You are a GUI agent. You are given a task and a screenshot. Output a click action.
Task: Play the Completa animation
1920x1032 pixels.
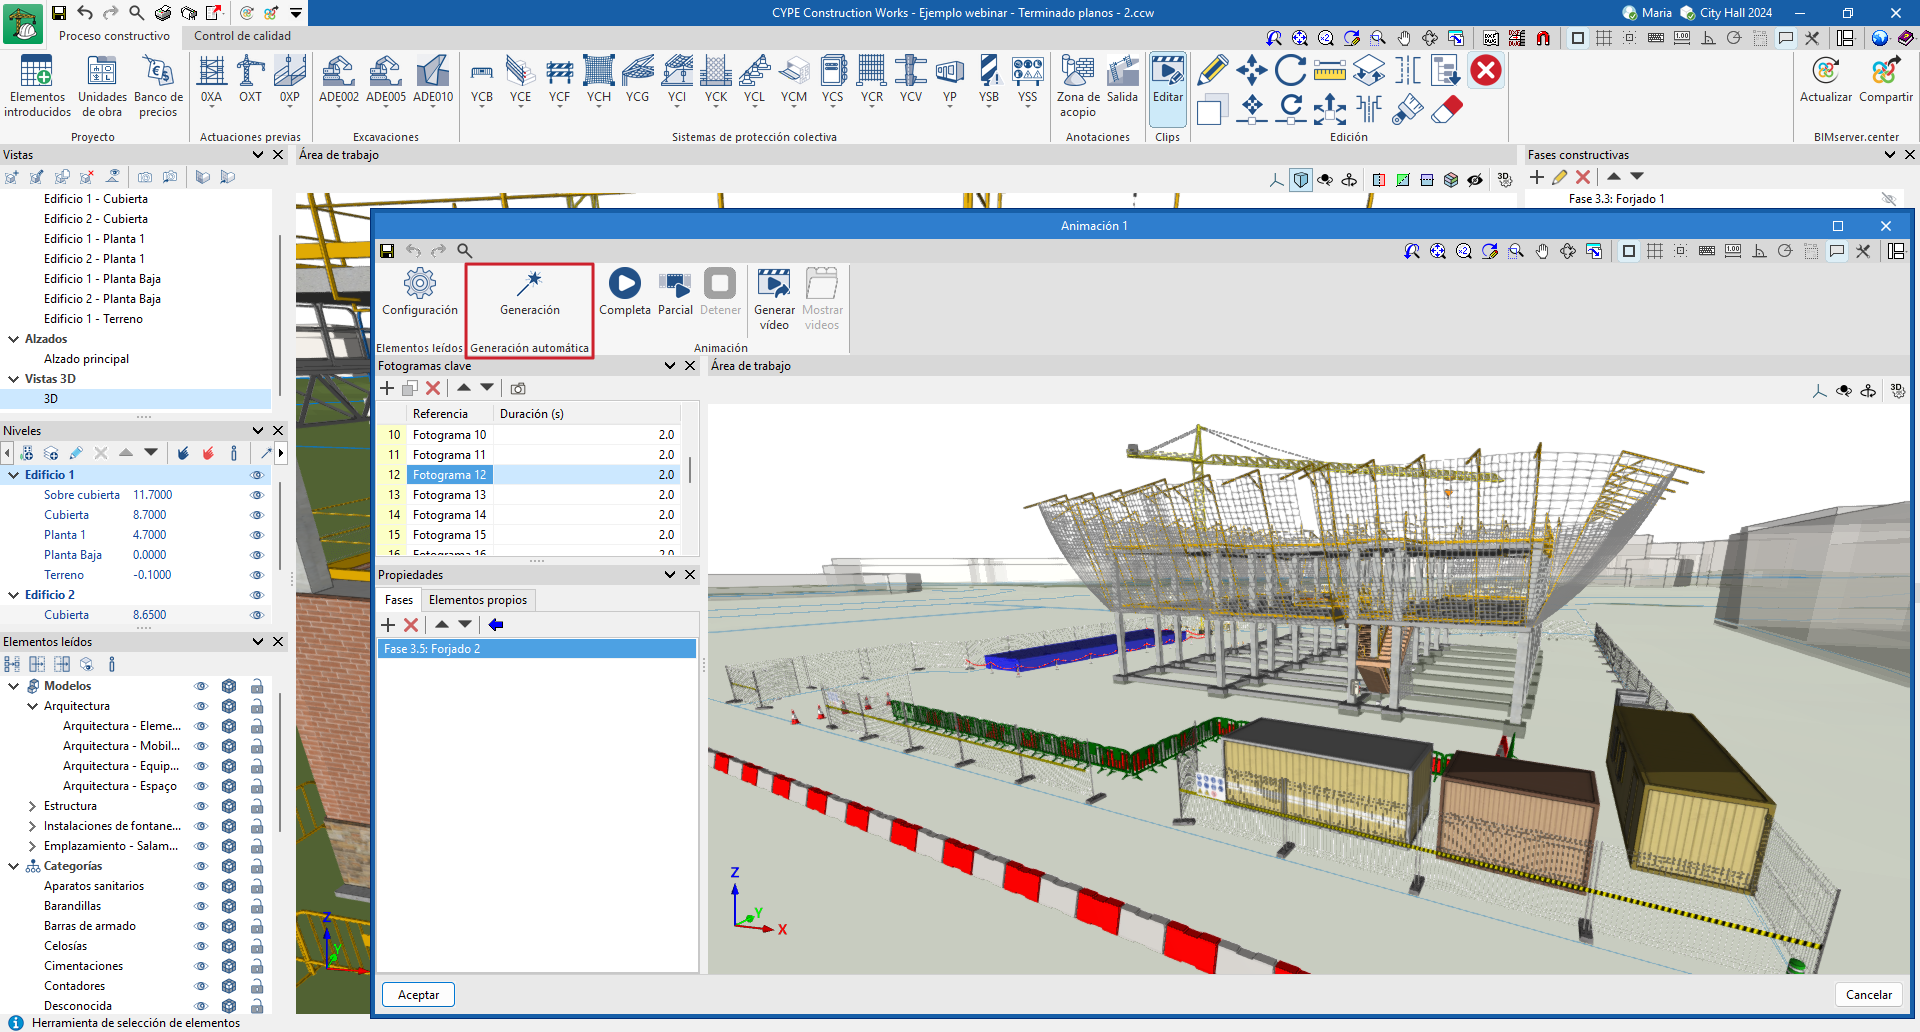pos(625,285)
